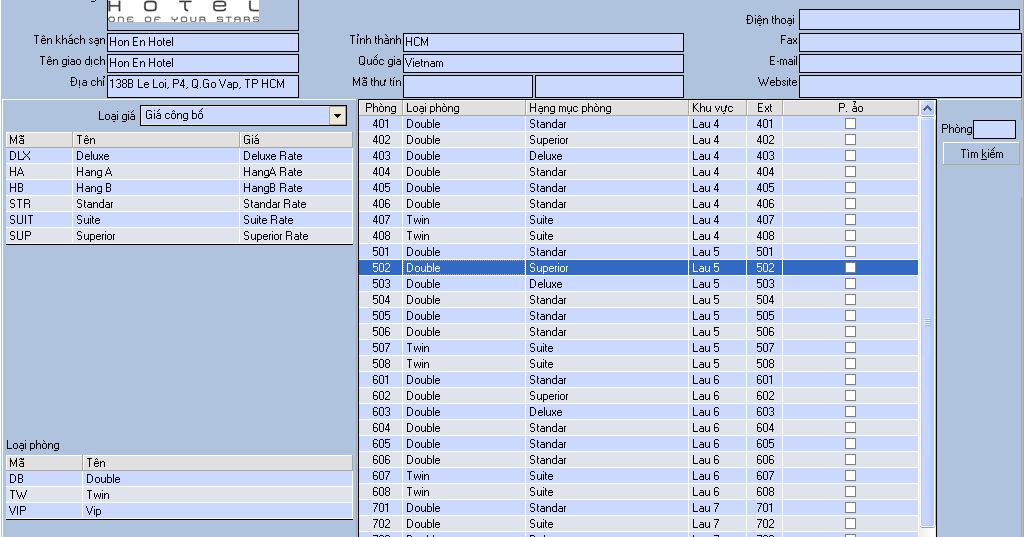The image size is (1024, 537).
Task: Click the Mã header of rate table
Action: (39, 140)
